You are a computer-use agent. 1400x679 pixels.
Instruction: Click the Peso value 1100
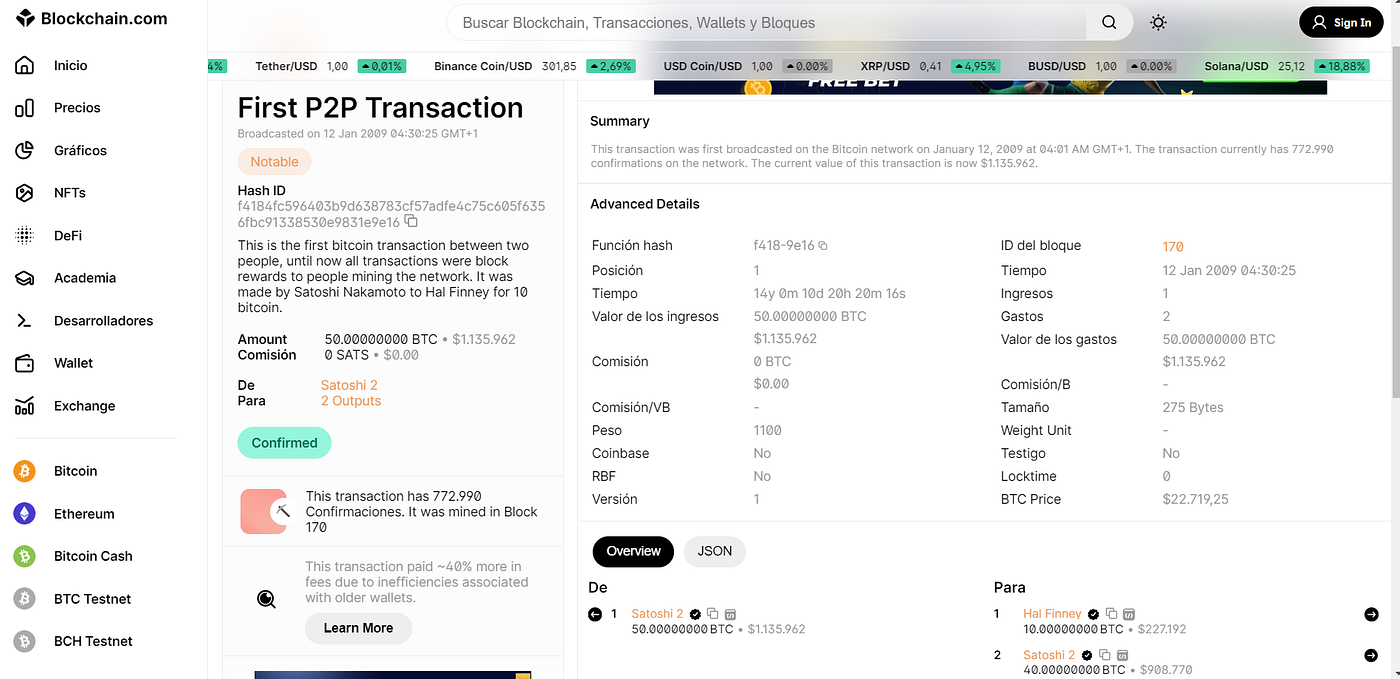768,430
